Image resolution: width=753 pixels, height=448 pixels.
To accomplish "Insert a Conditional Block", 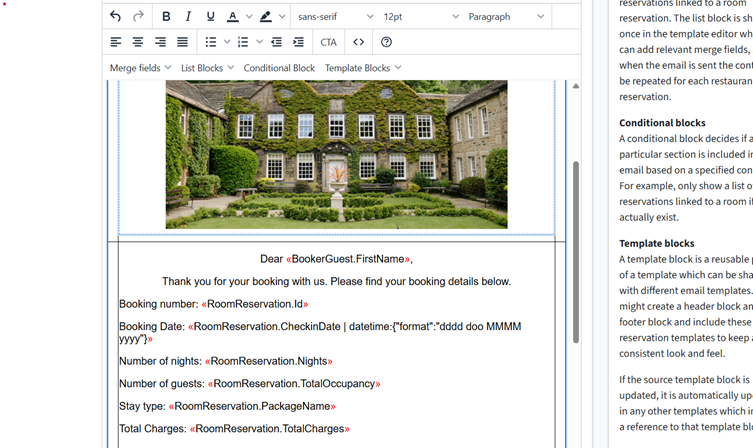I will (x=279, y=68).
